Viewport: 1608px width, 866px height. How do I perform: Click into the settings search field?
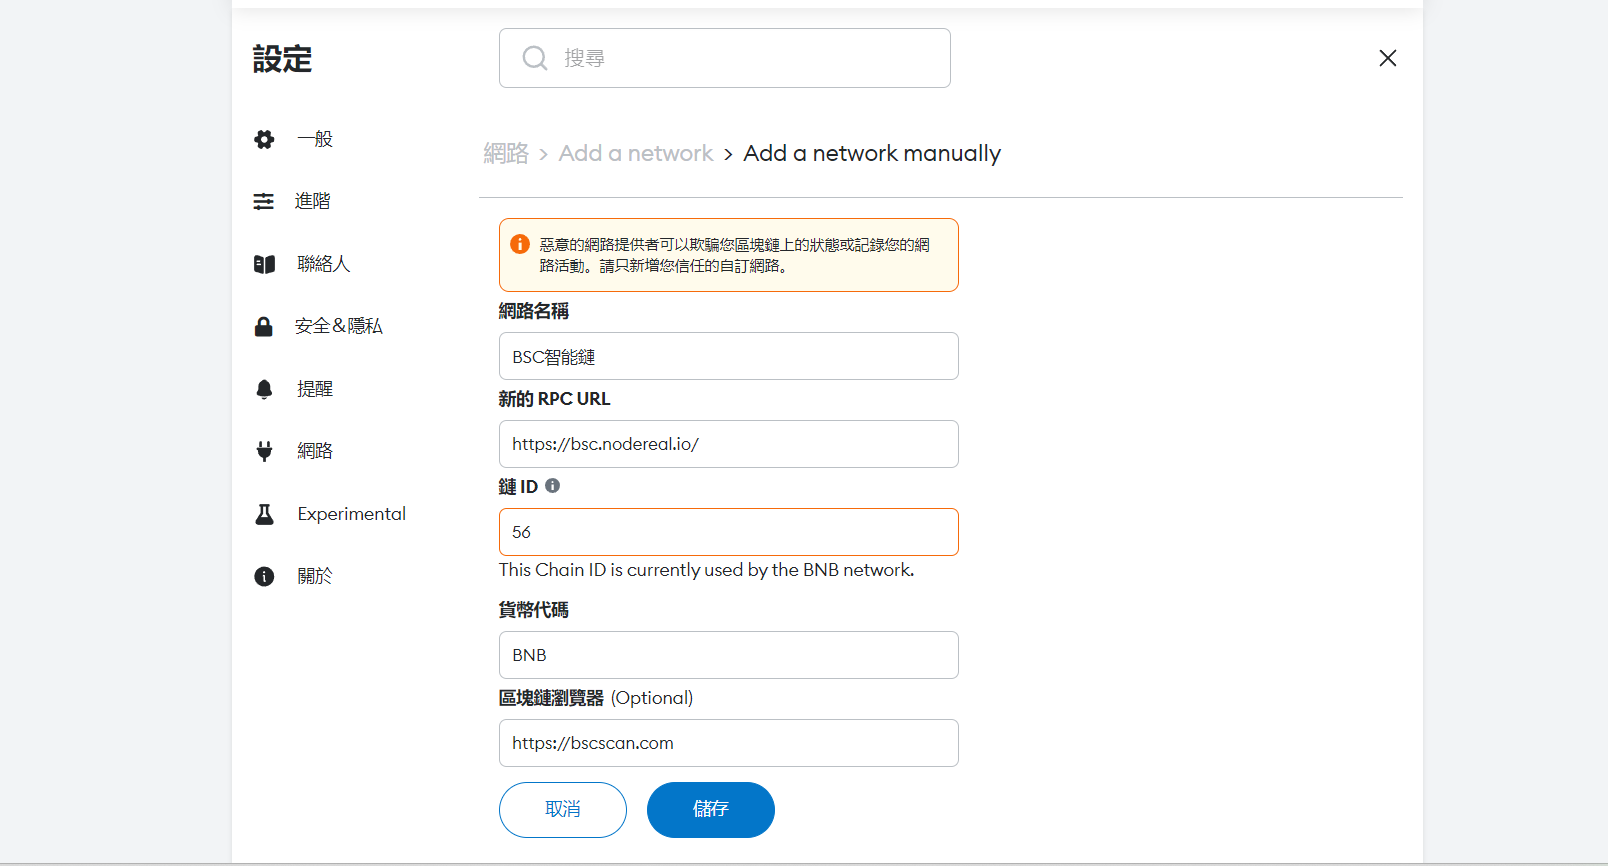click(740, 58)
